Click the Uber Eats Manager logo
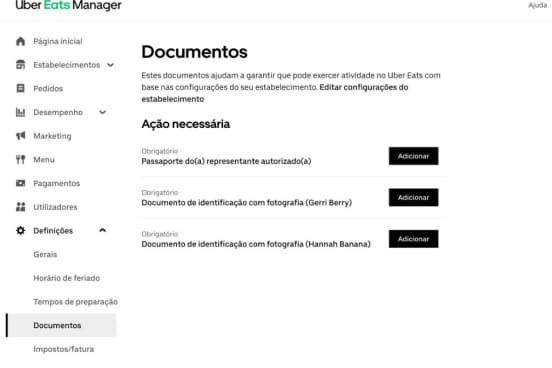 point(68,5)
